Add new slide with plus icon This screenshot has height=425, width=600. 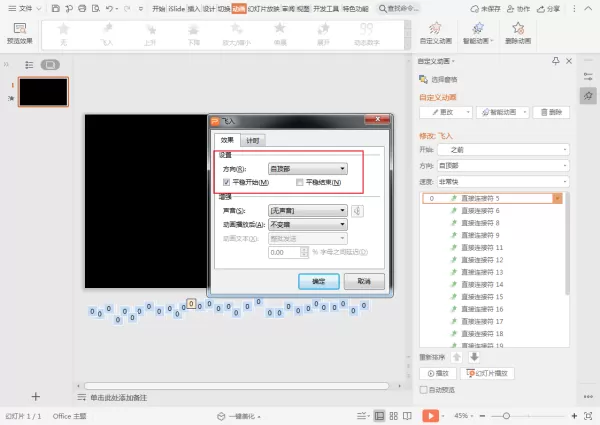[x=36, y=396]
